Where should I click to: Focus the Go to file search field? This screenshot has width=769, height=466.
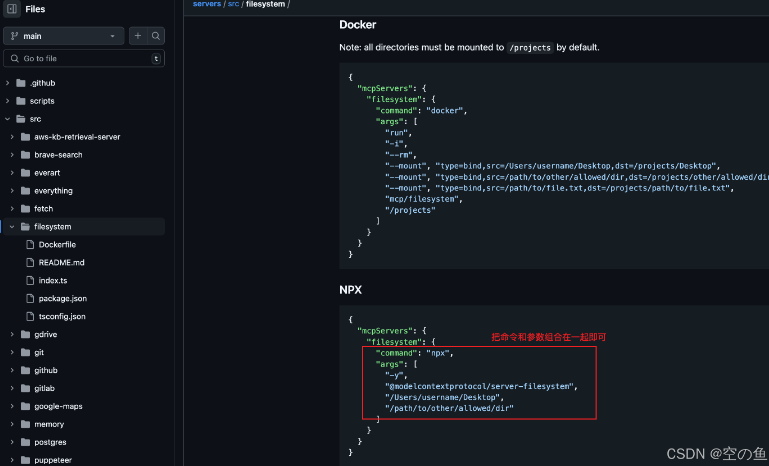pos(85,59)
